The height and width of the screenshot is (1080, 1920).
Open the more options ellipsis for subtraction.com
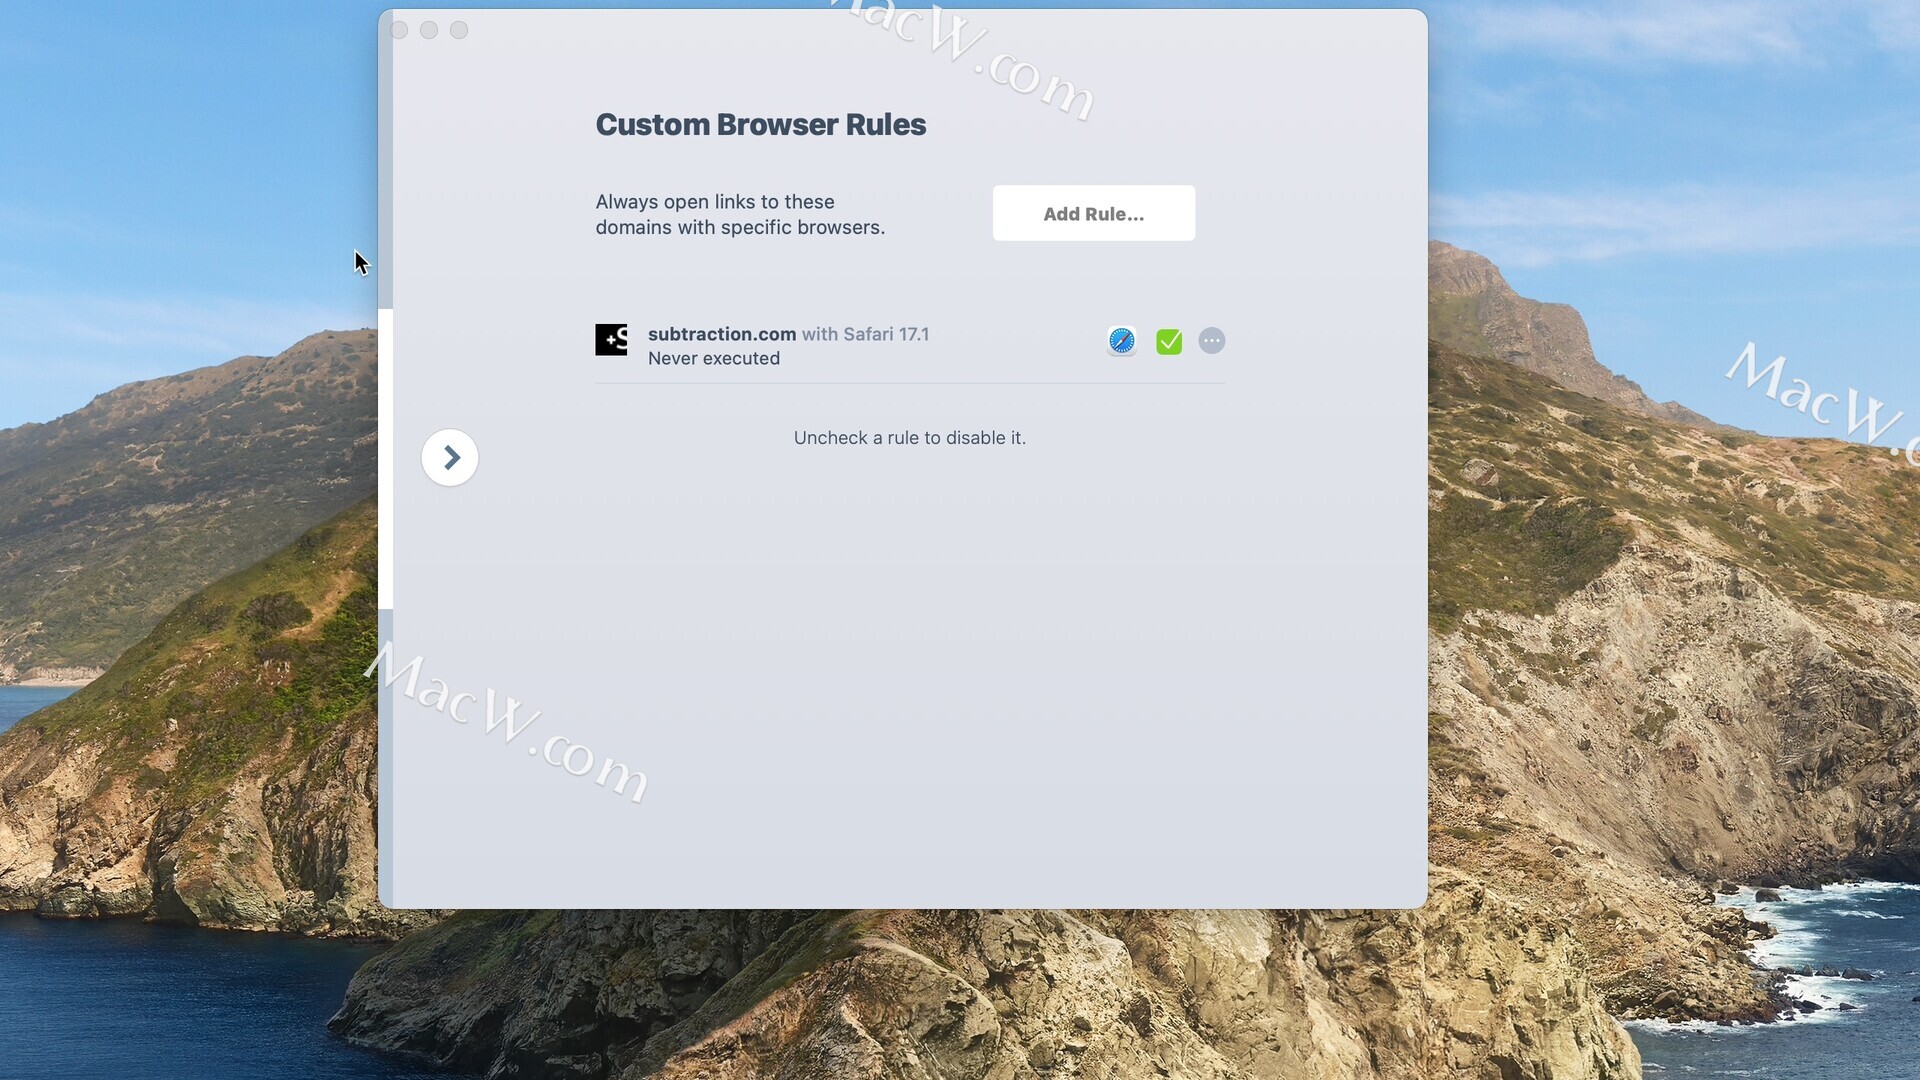coord(1212,341)
